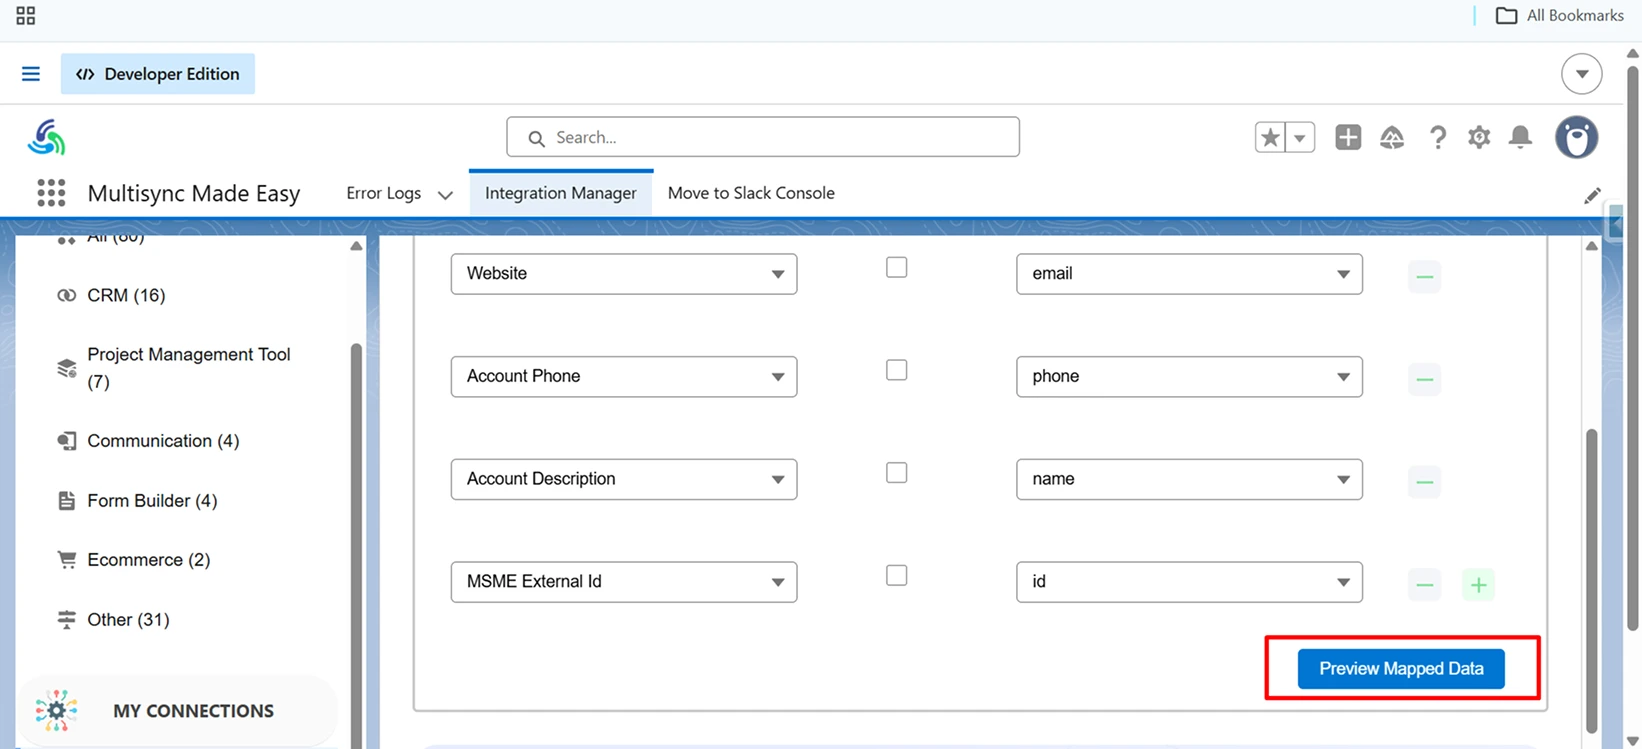Tick the checkbox in MSME External Id row
Viewport: 1642px width, 749px height.
pos(897,576)
